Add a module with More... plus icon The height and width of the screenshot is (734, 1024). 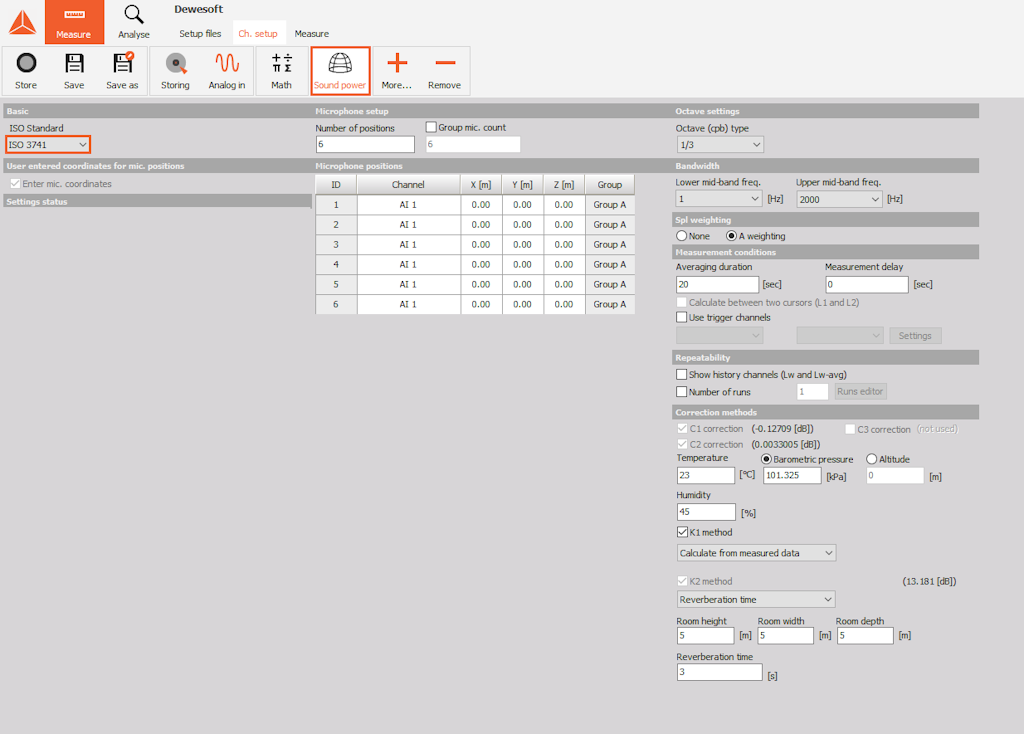[x=397, y=71]
